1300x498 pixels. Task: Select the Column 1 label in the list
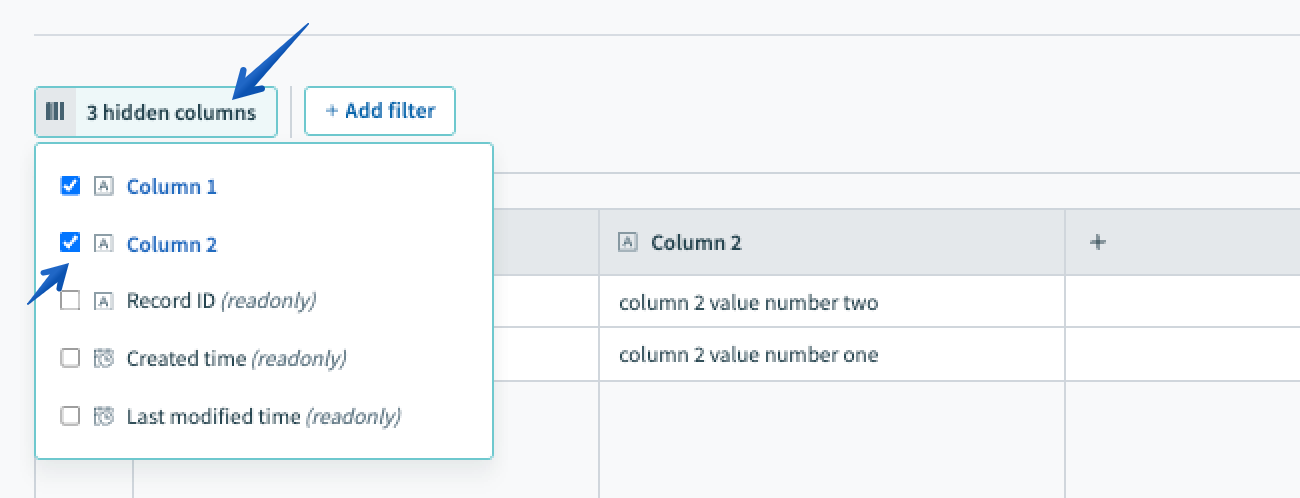point(171,187)
